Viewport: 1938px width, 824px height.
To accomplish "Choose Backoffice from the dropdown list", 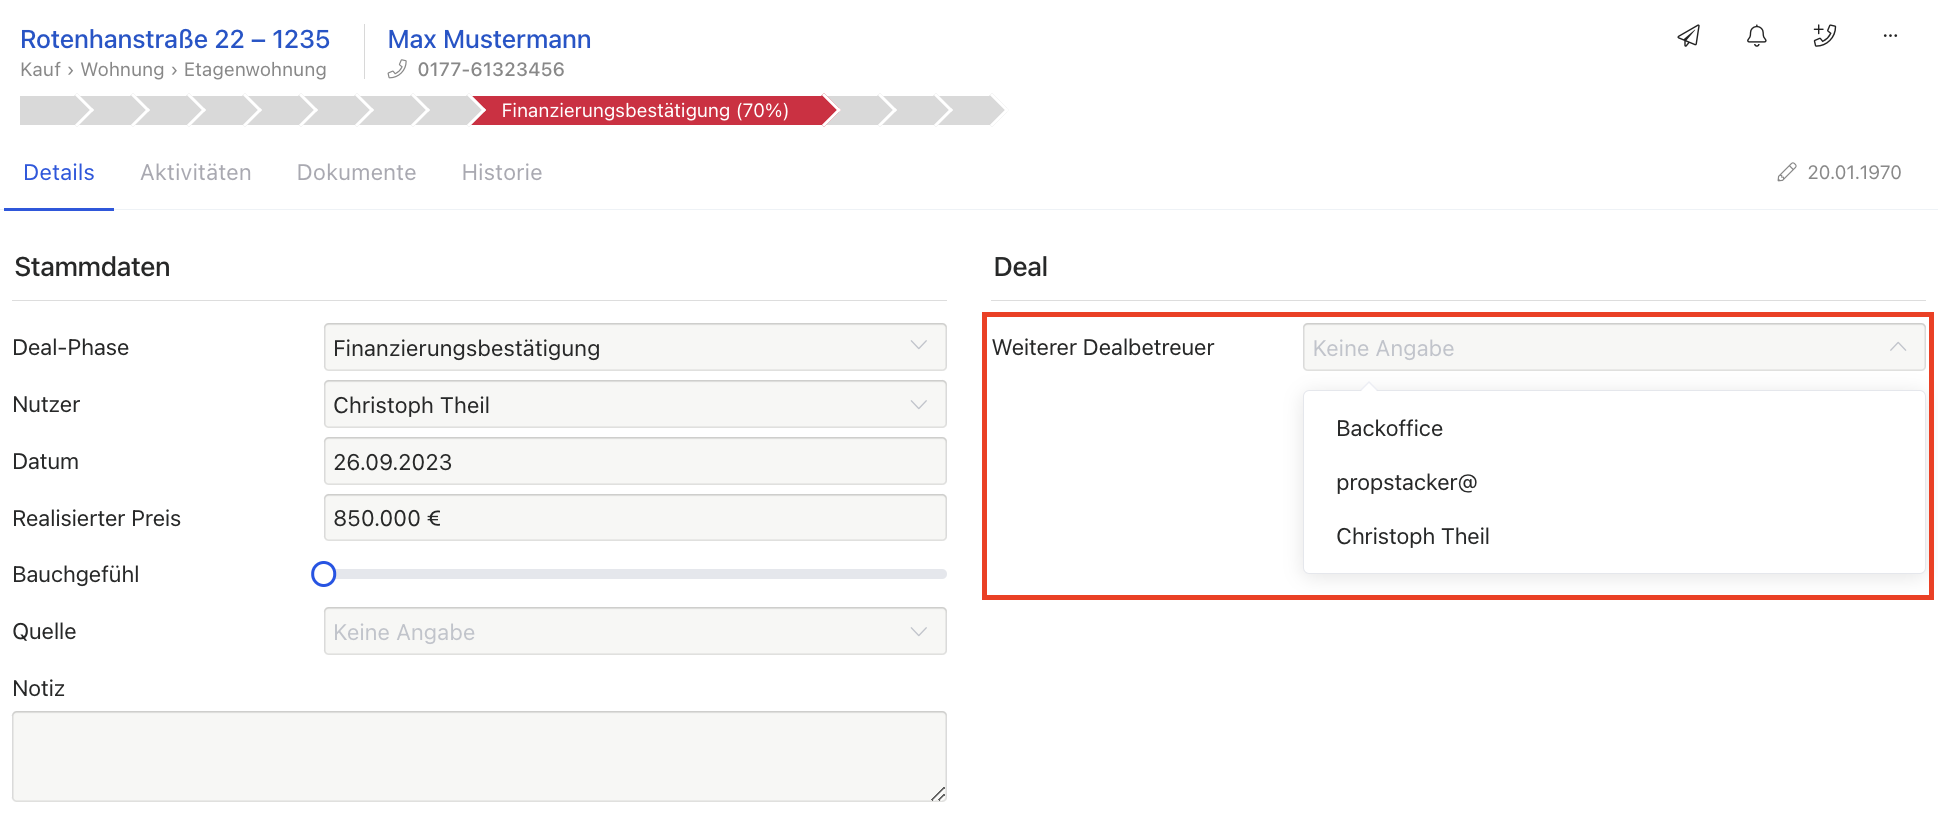I will coord(1389,429).
